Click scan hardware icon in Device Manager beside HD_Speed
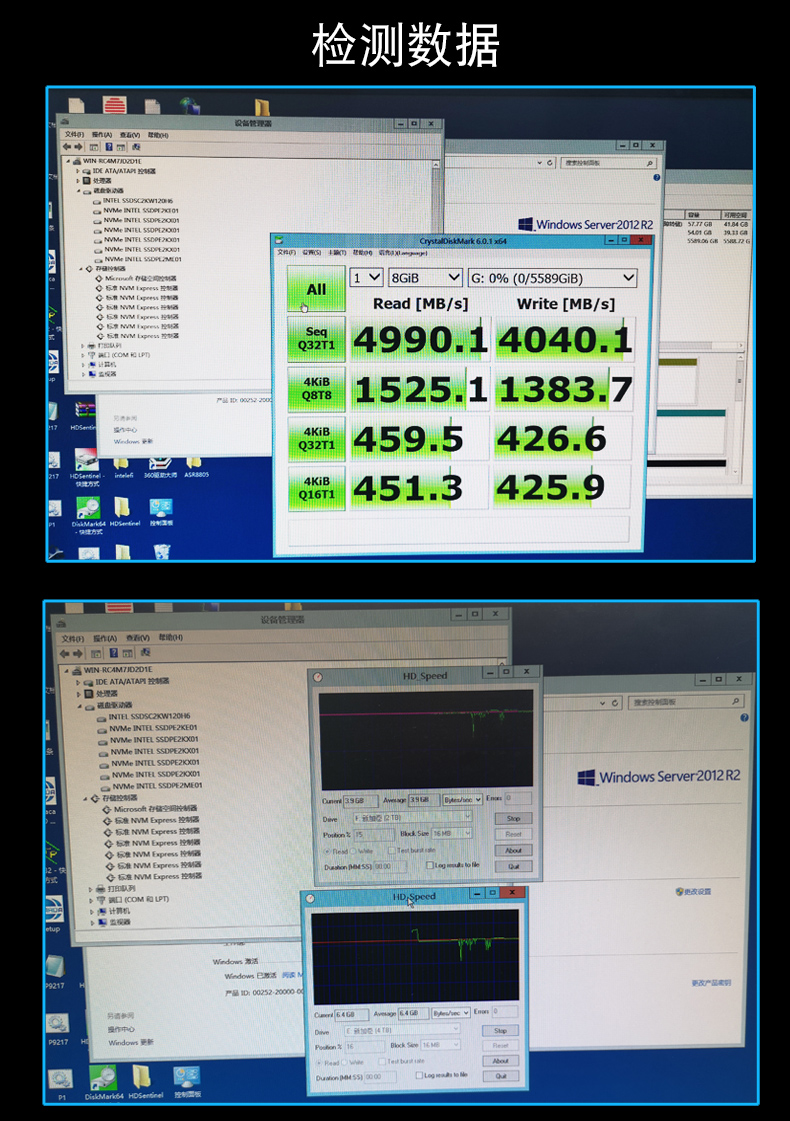The width and height of the screenshot is (790, 1121). click(x=145, y=653)
